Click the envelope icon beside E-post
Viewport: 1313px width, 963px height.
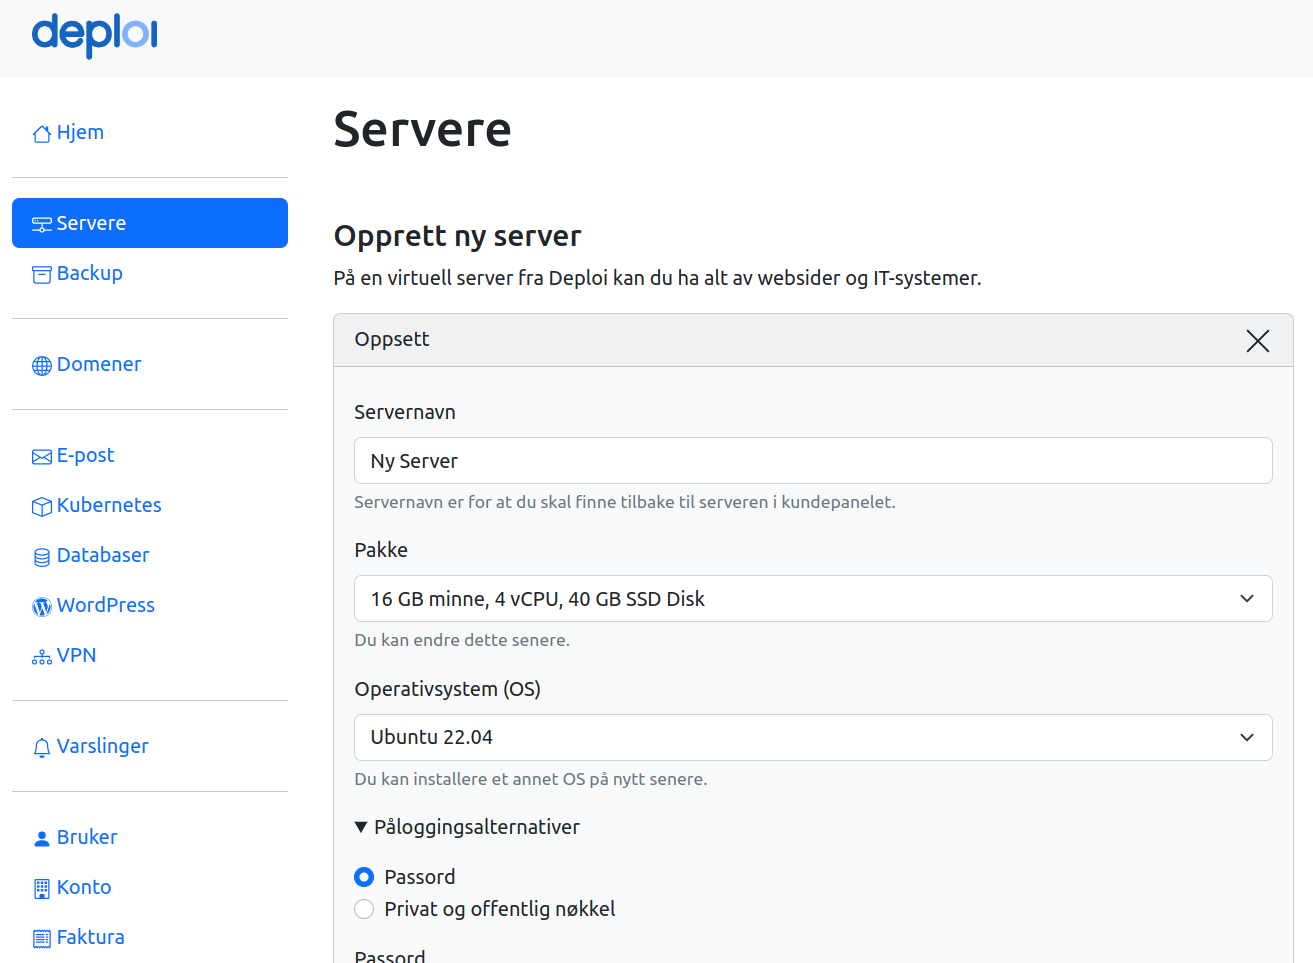tap(41, 455)
